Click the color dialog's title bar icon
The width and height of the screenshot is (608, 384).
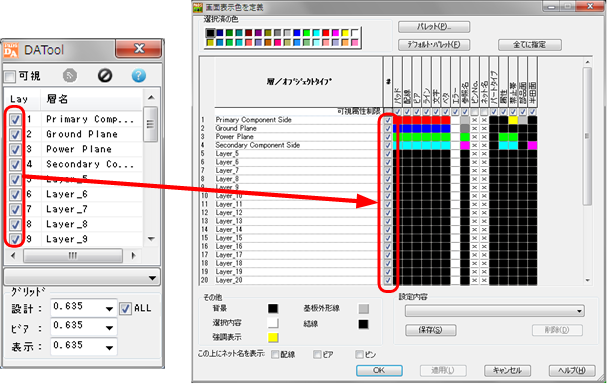(198, 7)
